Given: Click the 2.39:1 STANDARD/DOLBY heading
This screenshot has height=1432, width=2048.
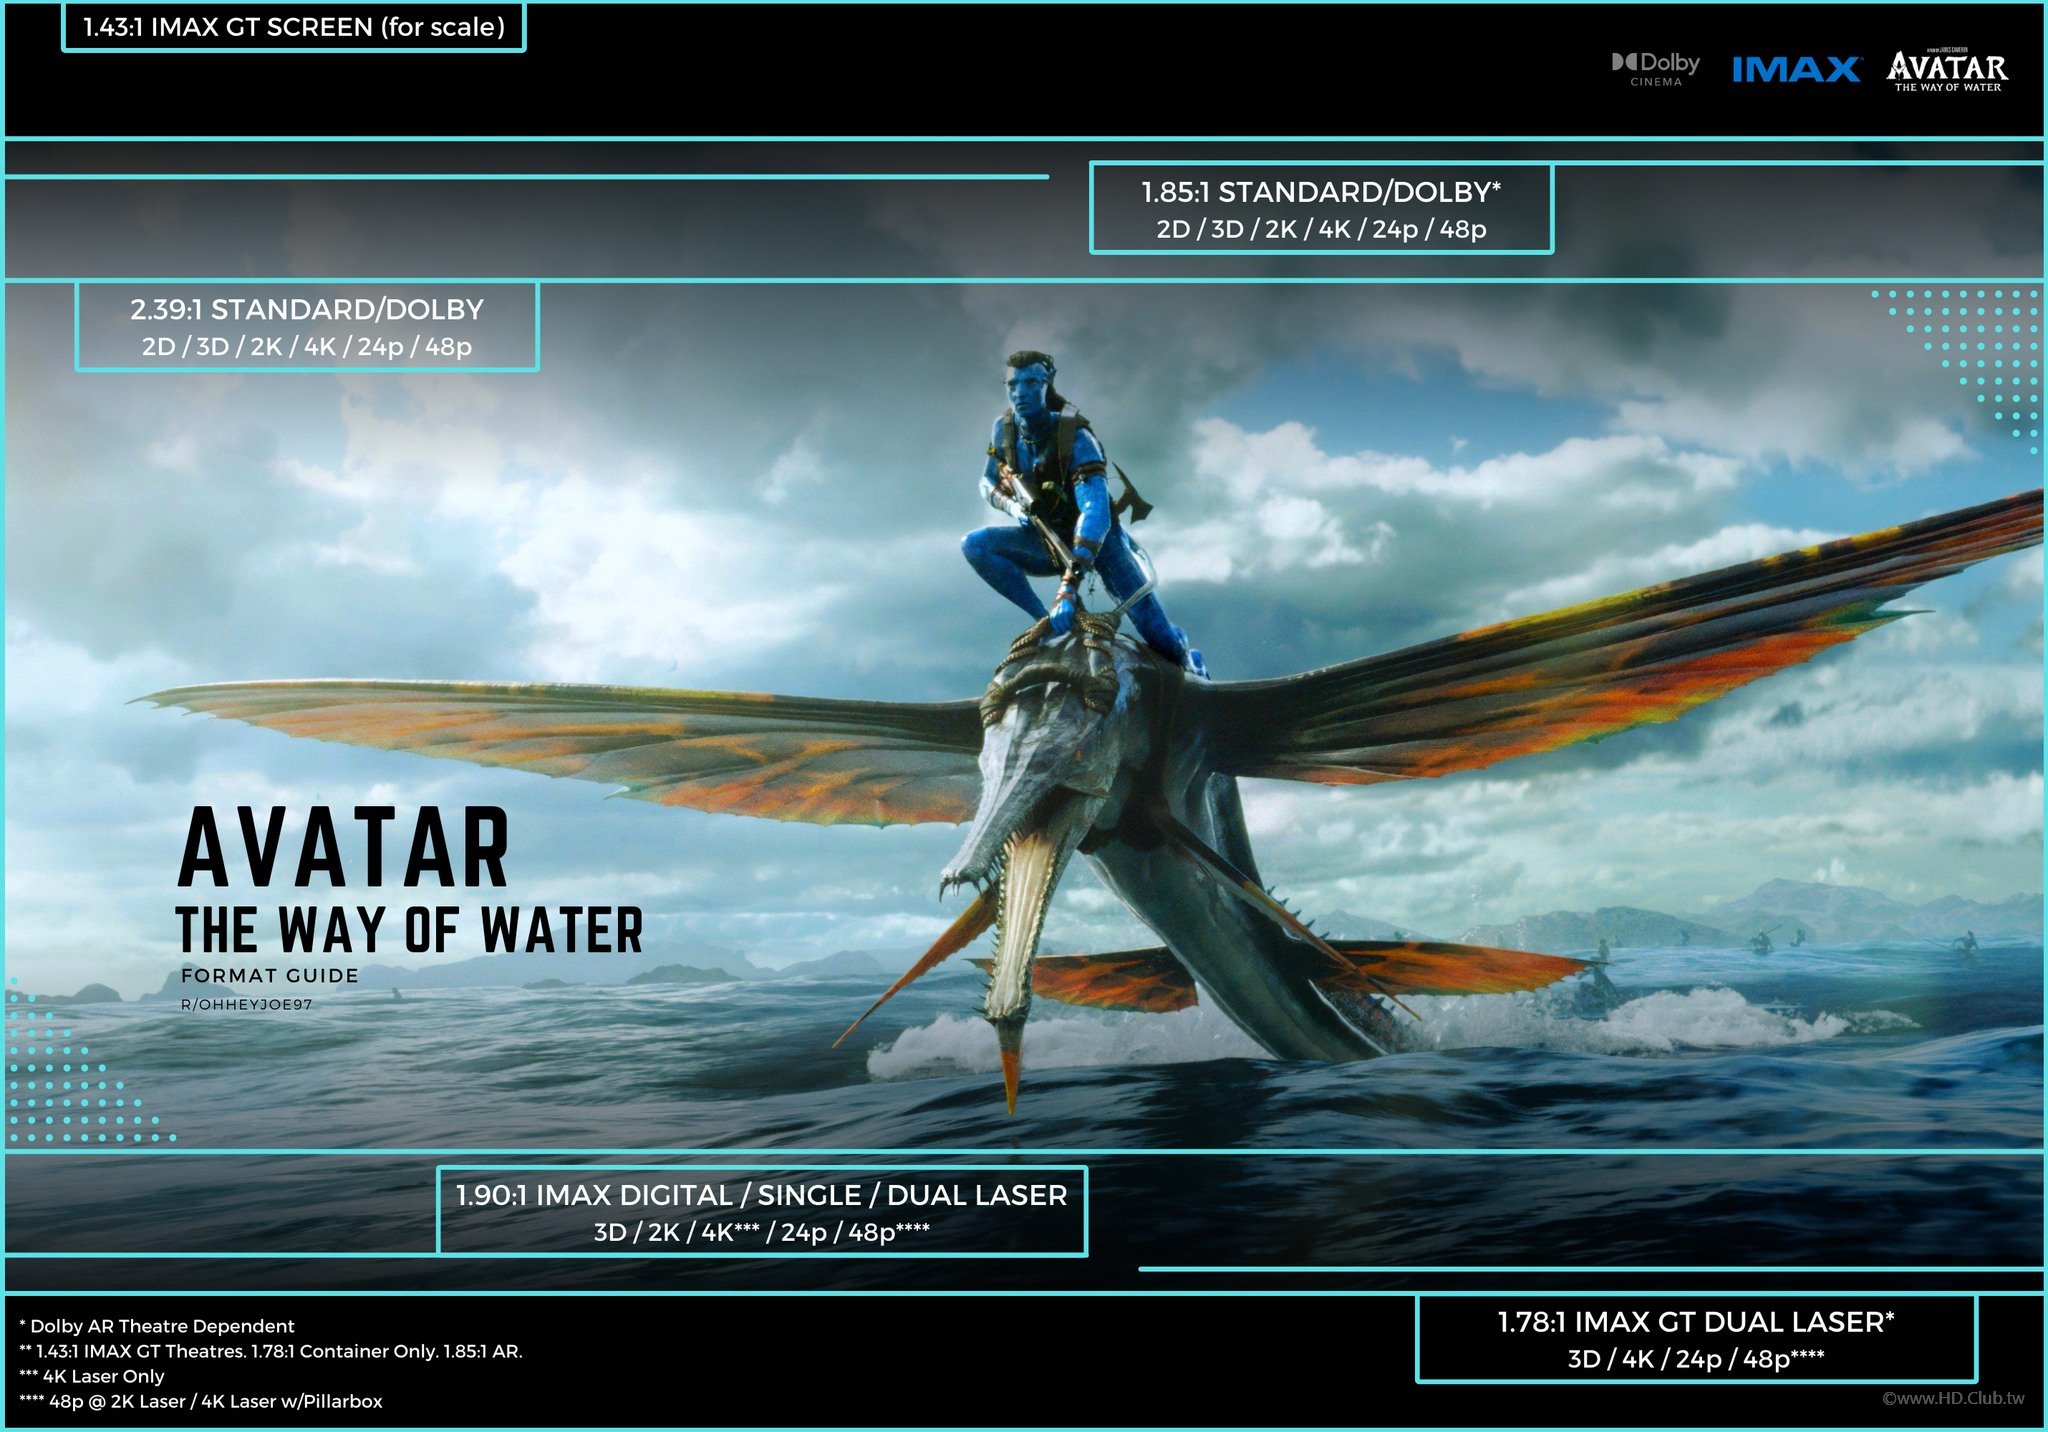Looking at the screenshot, I should tap(307, 309).
